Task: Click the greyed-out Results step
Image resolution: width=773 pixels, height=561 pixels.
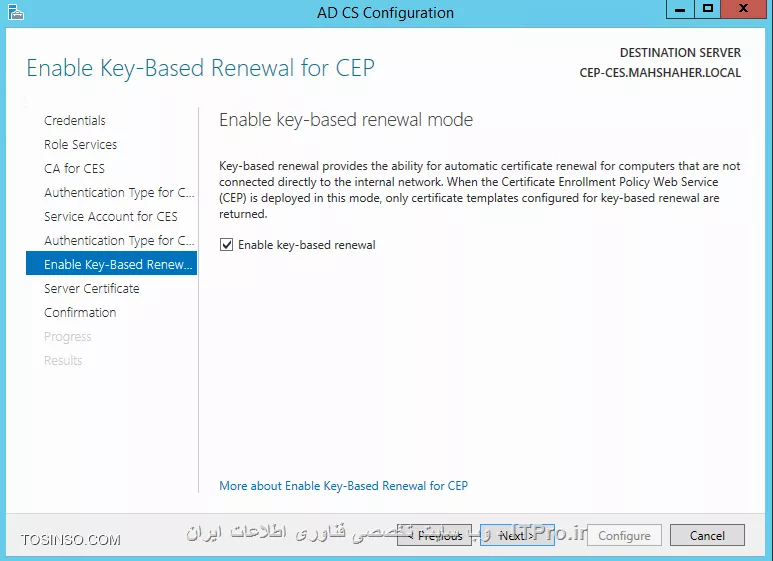Action: click(x=63, y=360)
